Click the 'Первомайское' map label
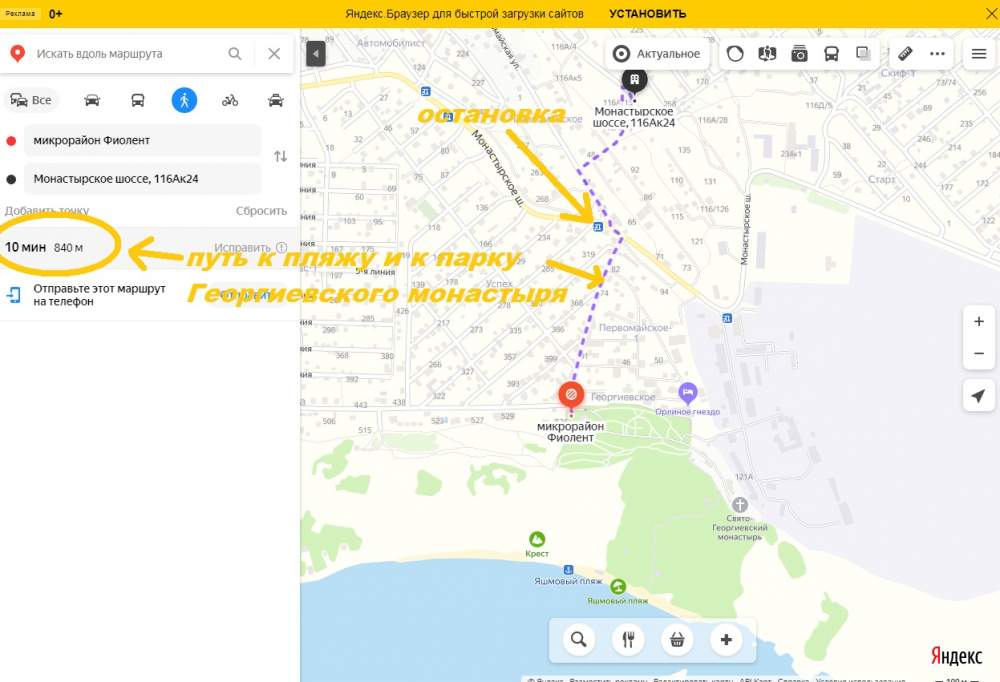 (x=634, y=328)
